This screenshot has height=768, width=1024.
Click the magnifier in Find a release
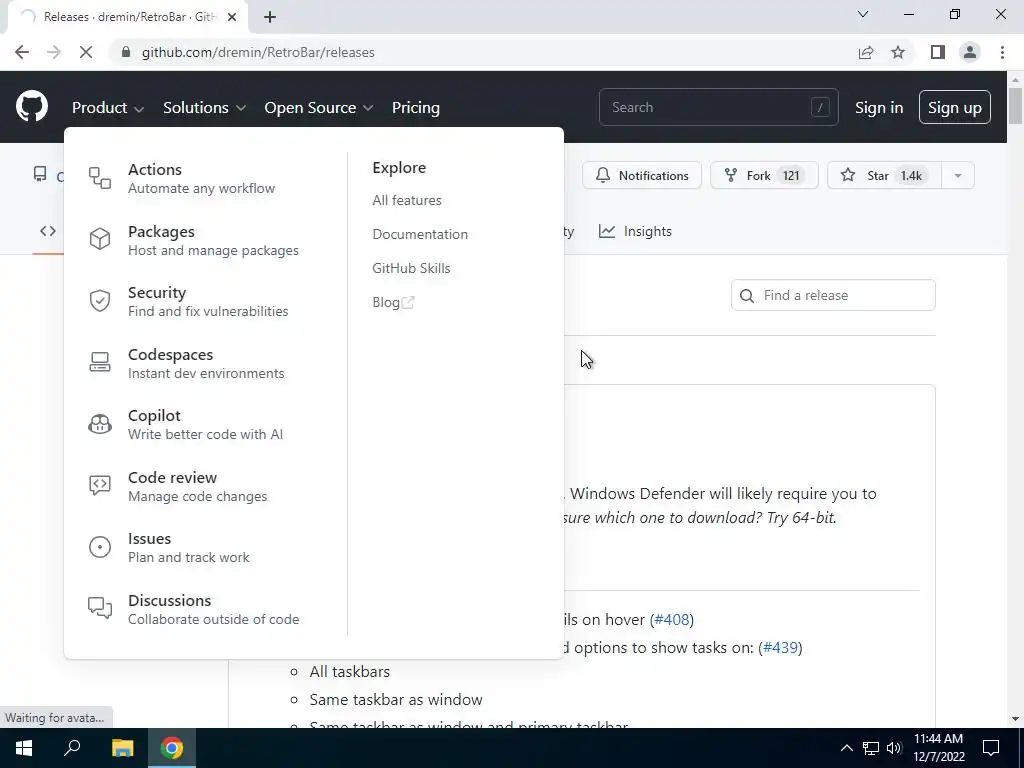(x=747, y=296)
